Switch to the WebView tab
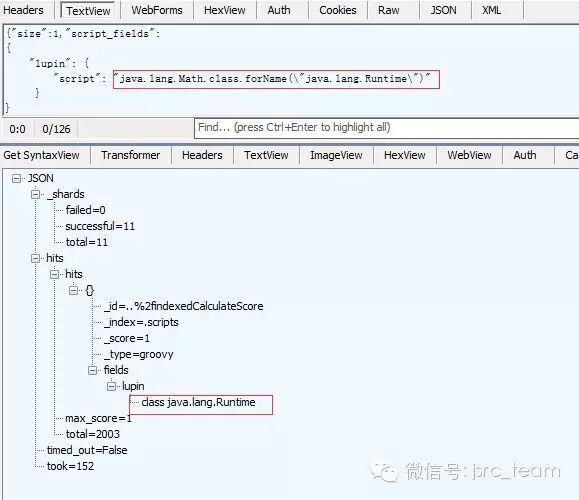579x500 pixels. tap(469, 155)
